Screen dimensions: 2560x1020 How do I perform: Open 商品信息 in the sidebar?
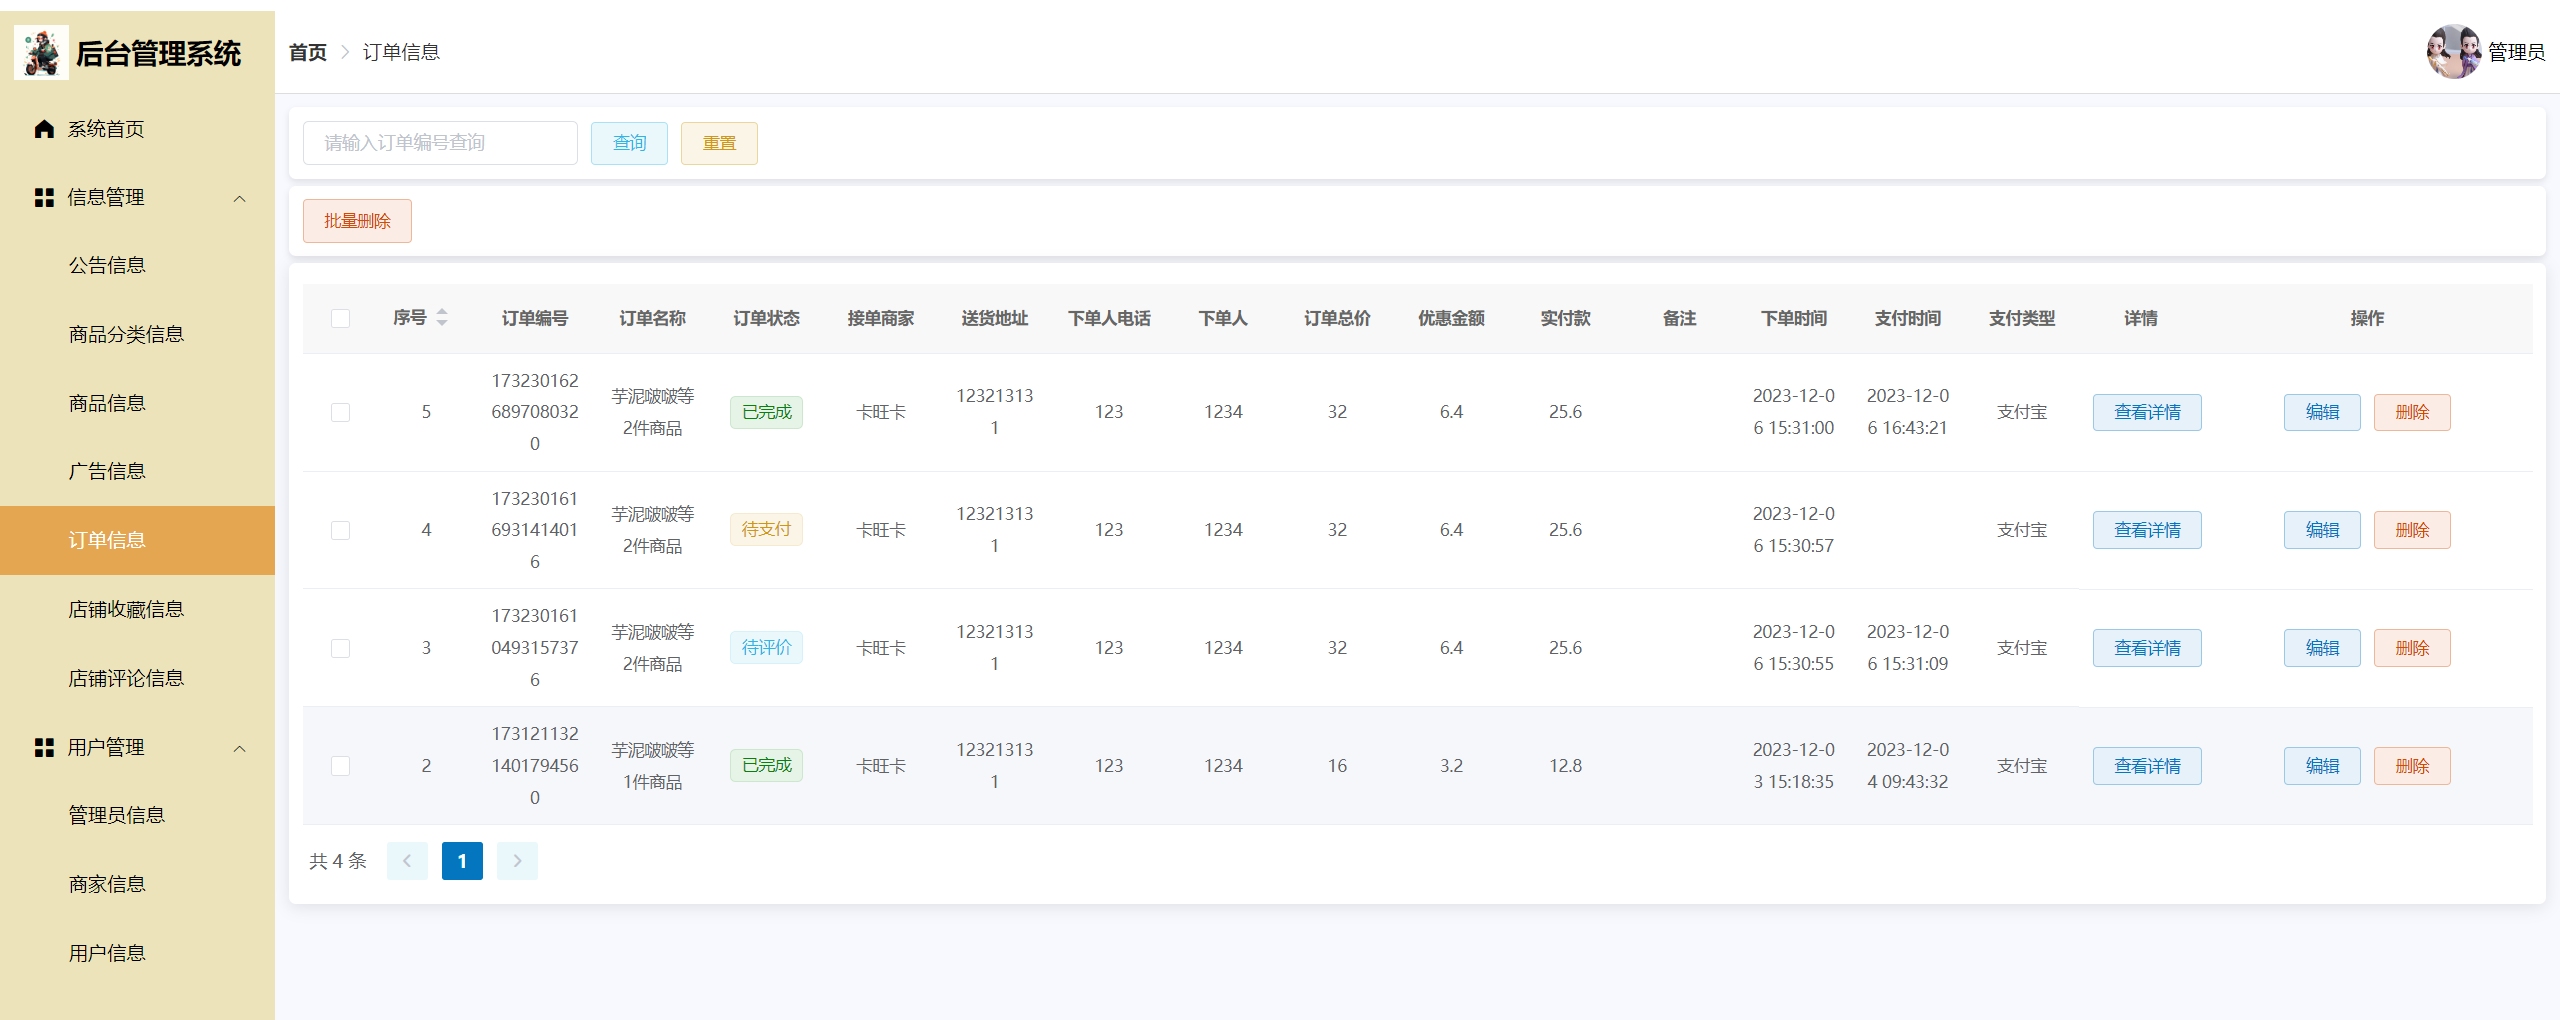click(137, 403)
